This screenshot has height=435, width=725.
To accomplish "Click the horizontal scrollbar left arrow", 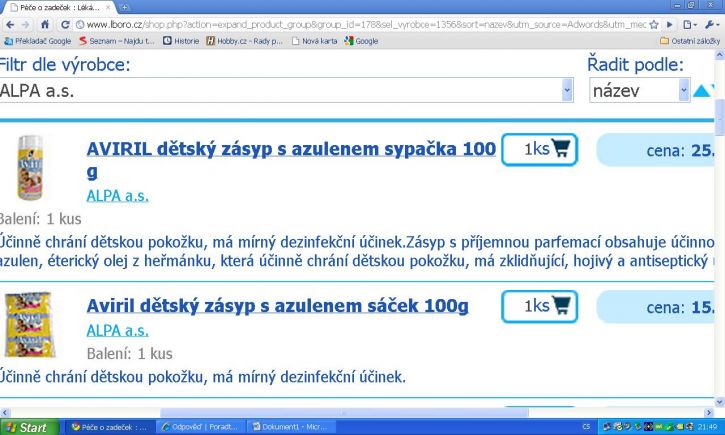I will (5, 412).
